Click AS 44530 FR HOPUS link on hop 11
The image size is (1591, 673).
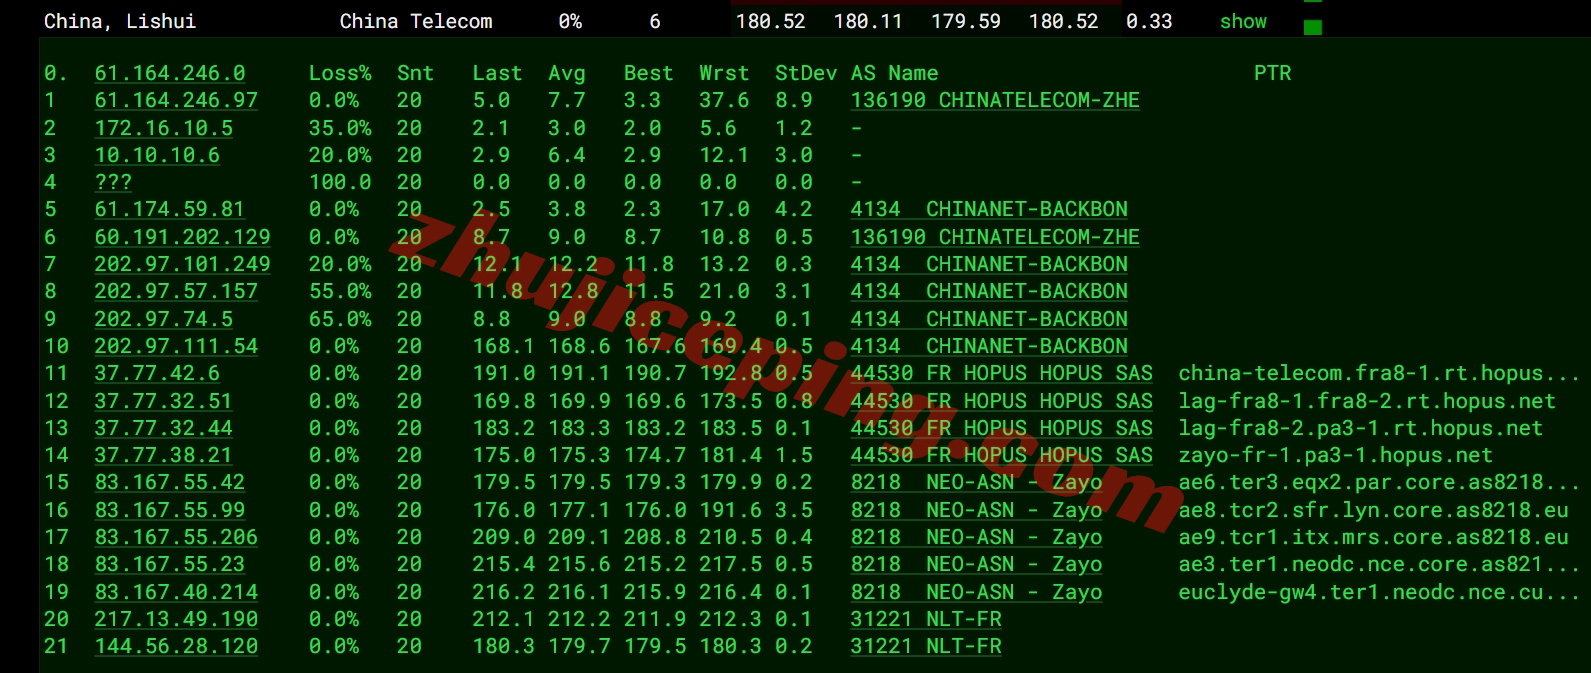(x=1001, y=374)
